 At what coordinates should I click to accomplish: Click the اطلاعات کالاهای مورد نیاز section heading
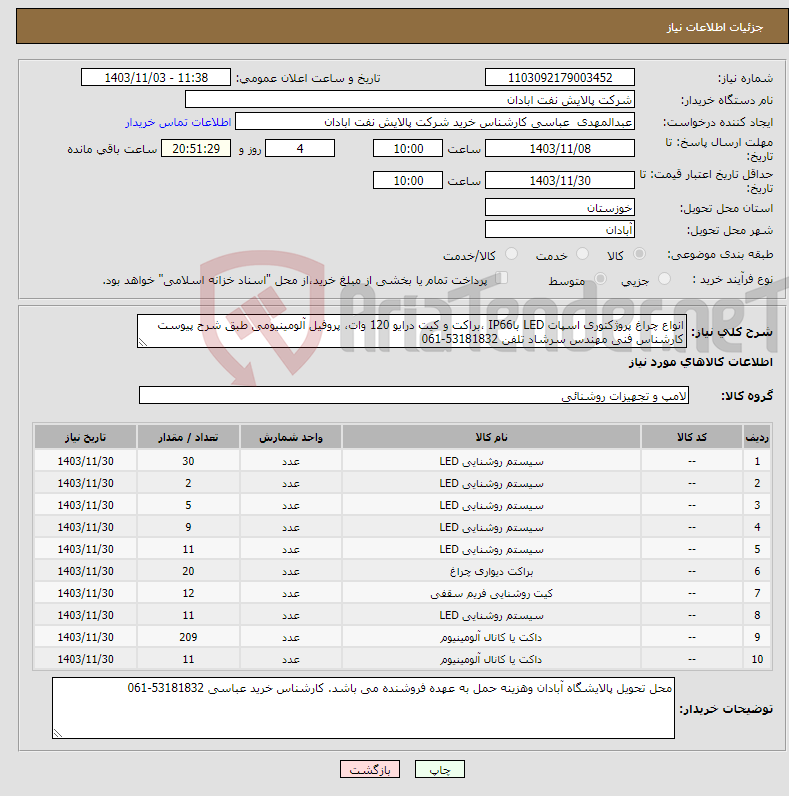701,362
